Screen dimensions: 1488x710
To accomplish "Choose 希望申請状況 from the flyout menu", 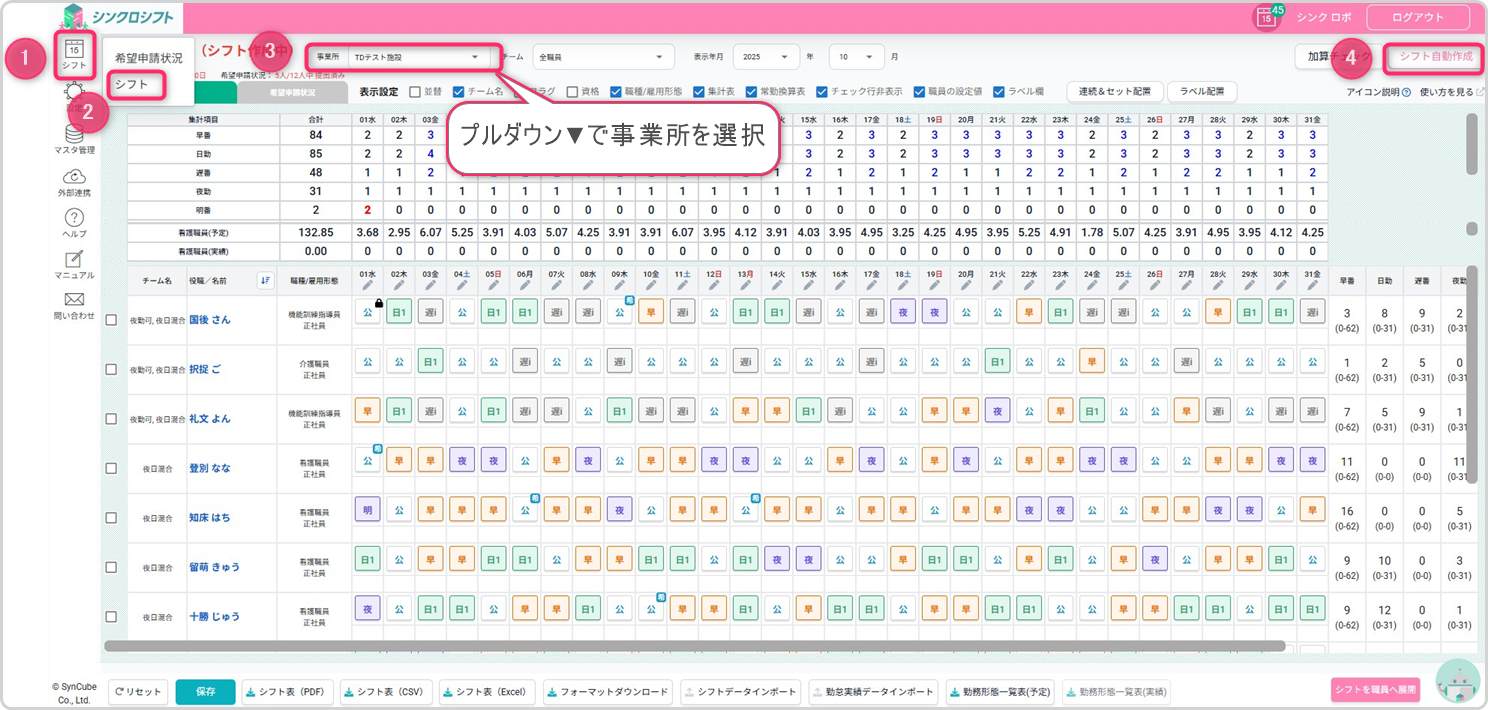I will tap(148, 58).
